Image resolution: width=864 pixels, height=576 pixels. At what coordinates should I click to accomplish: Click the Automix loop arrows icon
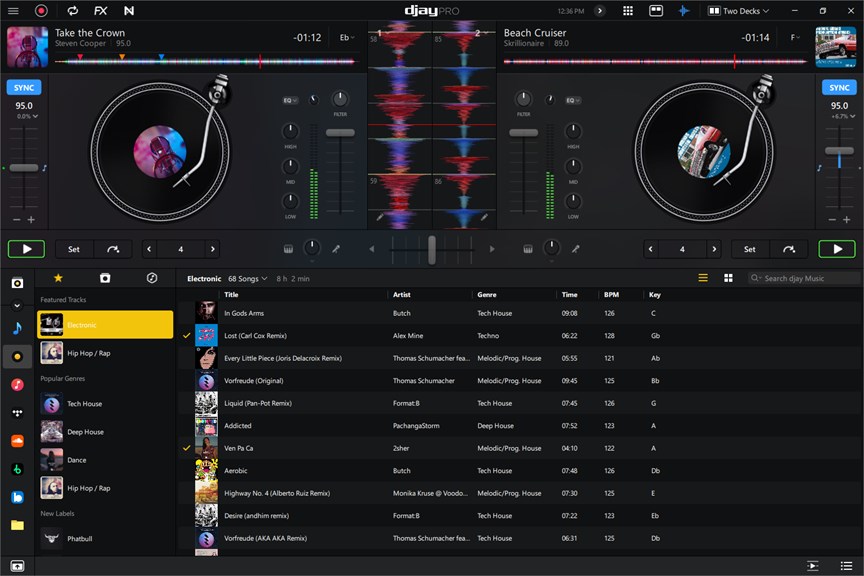coord(72,10)
